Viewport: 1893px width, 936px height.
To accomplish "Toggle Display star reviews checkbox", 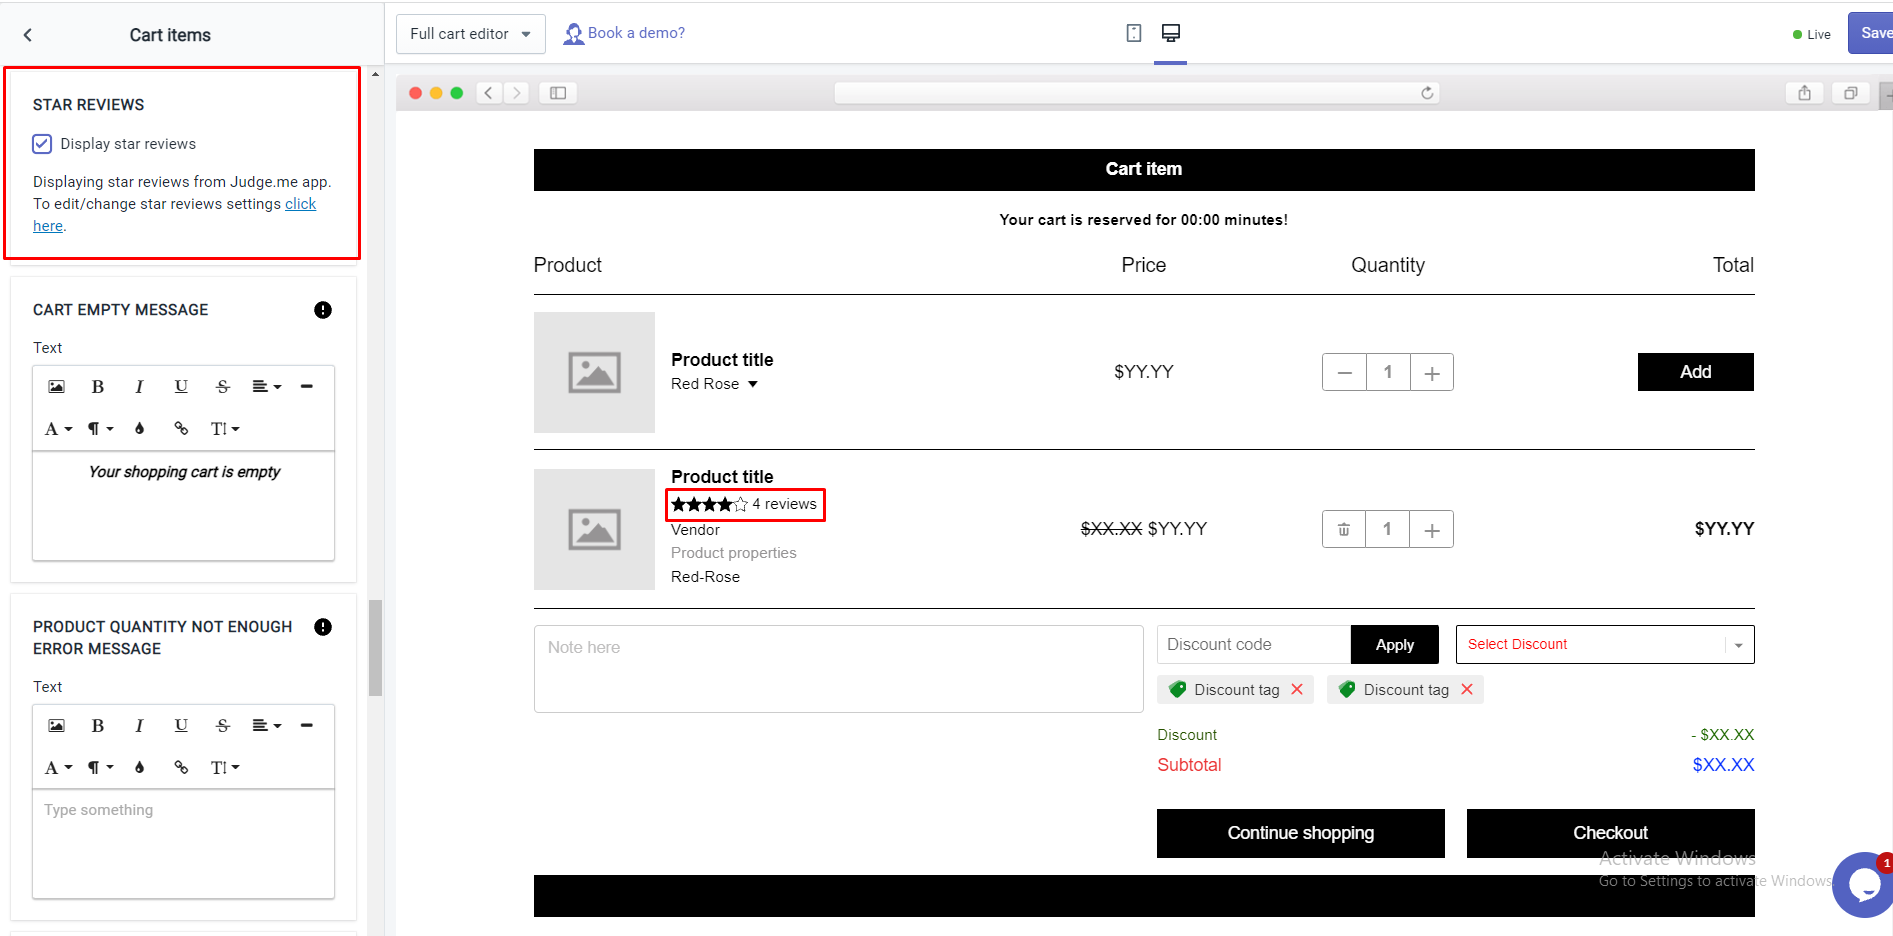I will (42, 144).
